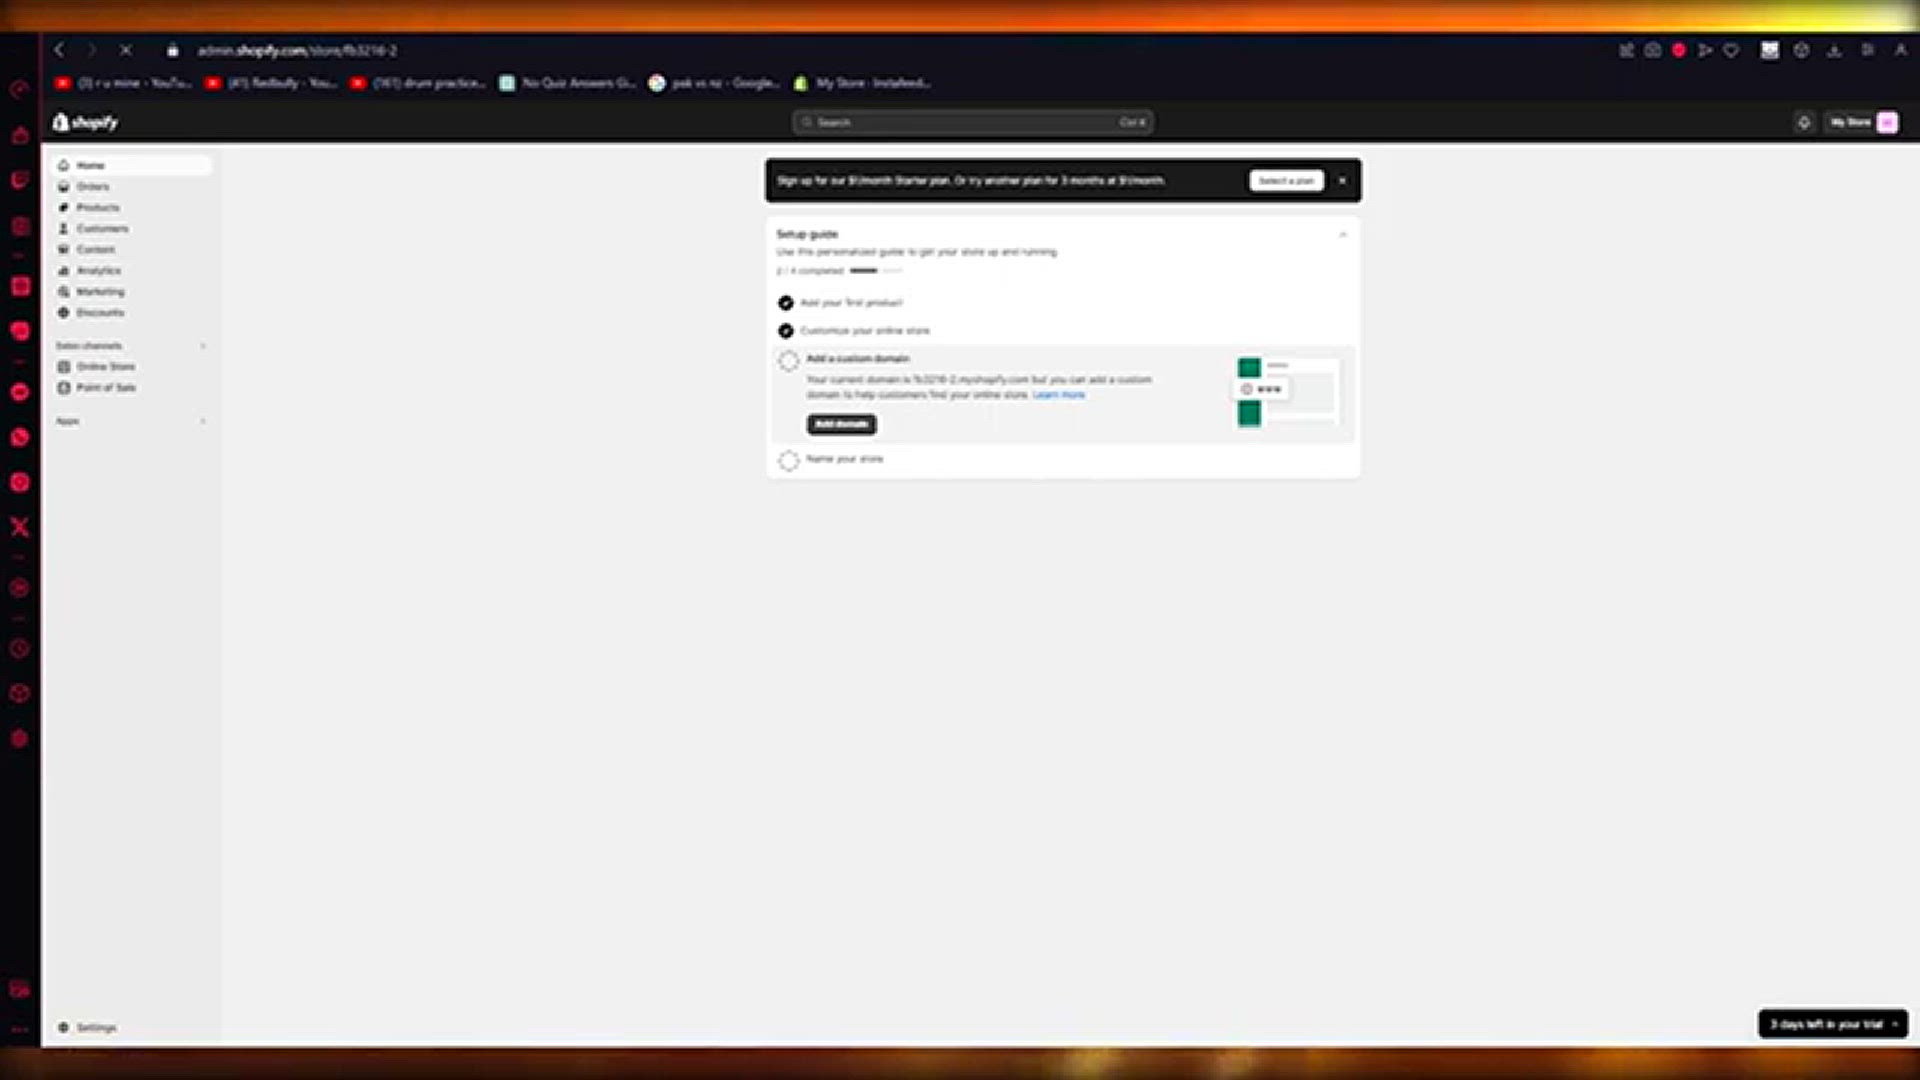Expand the Sales channels section

pos(203,345)
